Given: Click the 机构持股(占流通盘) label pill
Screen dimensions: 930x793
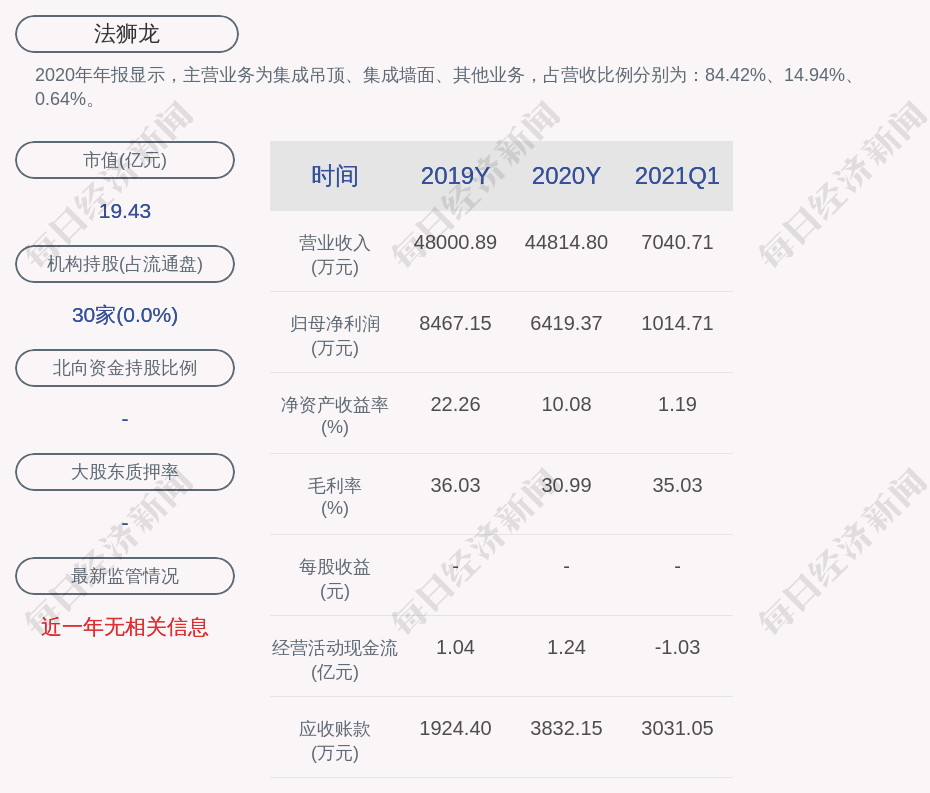Looking at the screenshot, I should (125, 264).
